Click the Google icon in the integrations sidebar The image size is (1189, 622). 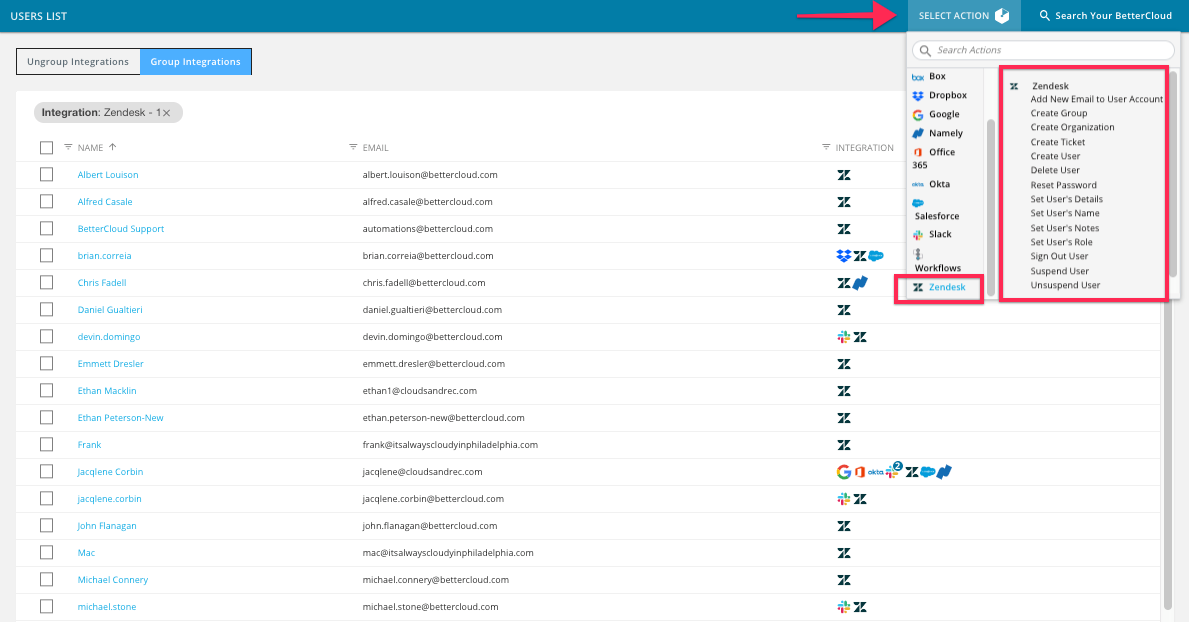pyautogui.click(x=918, y=114)
